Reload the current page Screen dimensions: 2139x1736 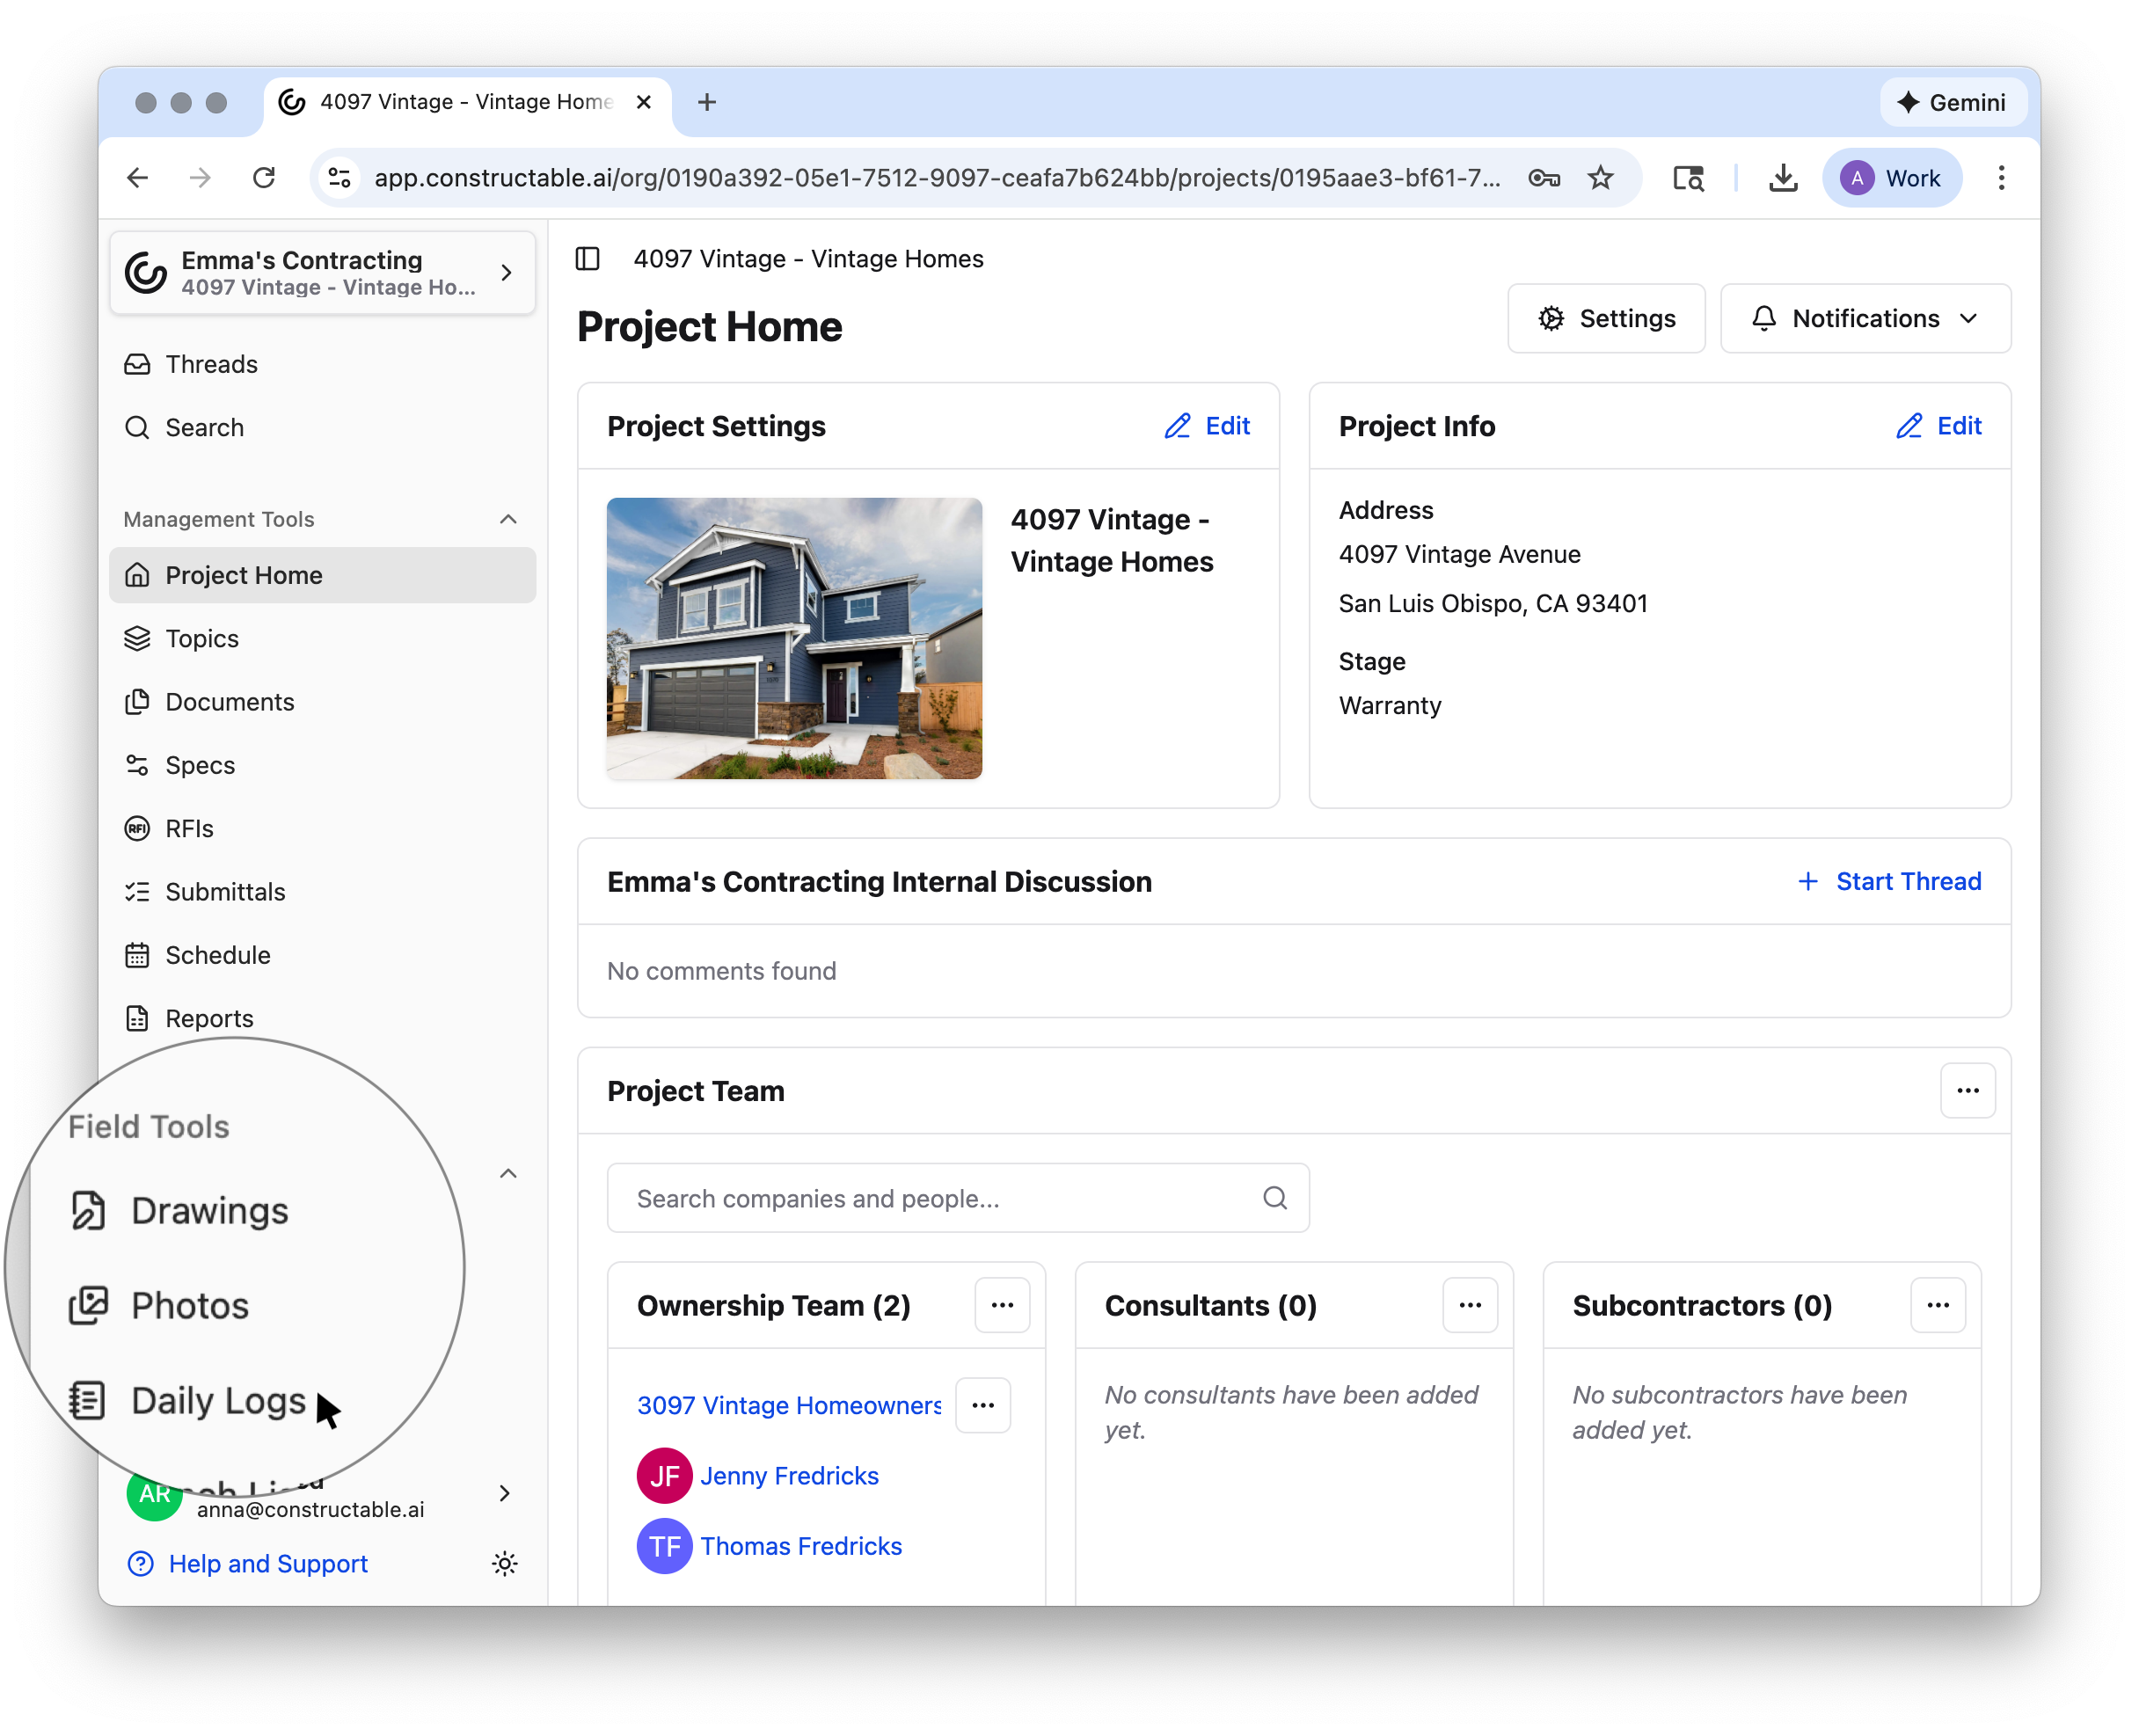(264, 178)
